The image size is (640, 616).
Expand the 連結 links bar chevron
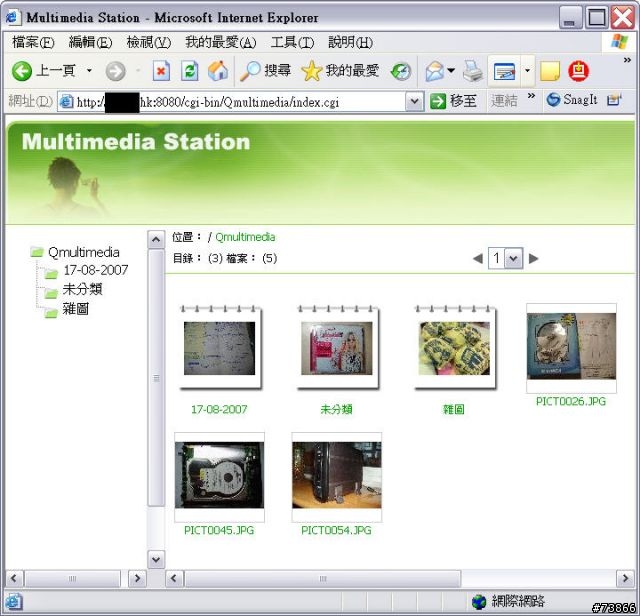pyautogui.click(x=531, y=96)
